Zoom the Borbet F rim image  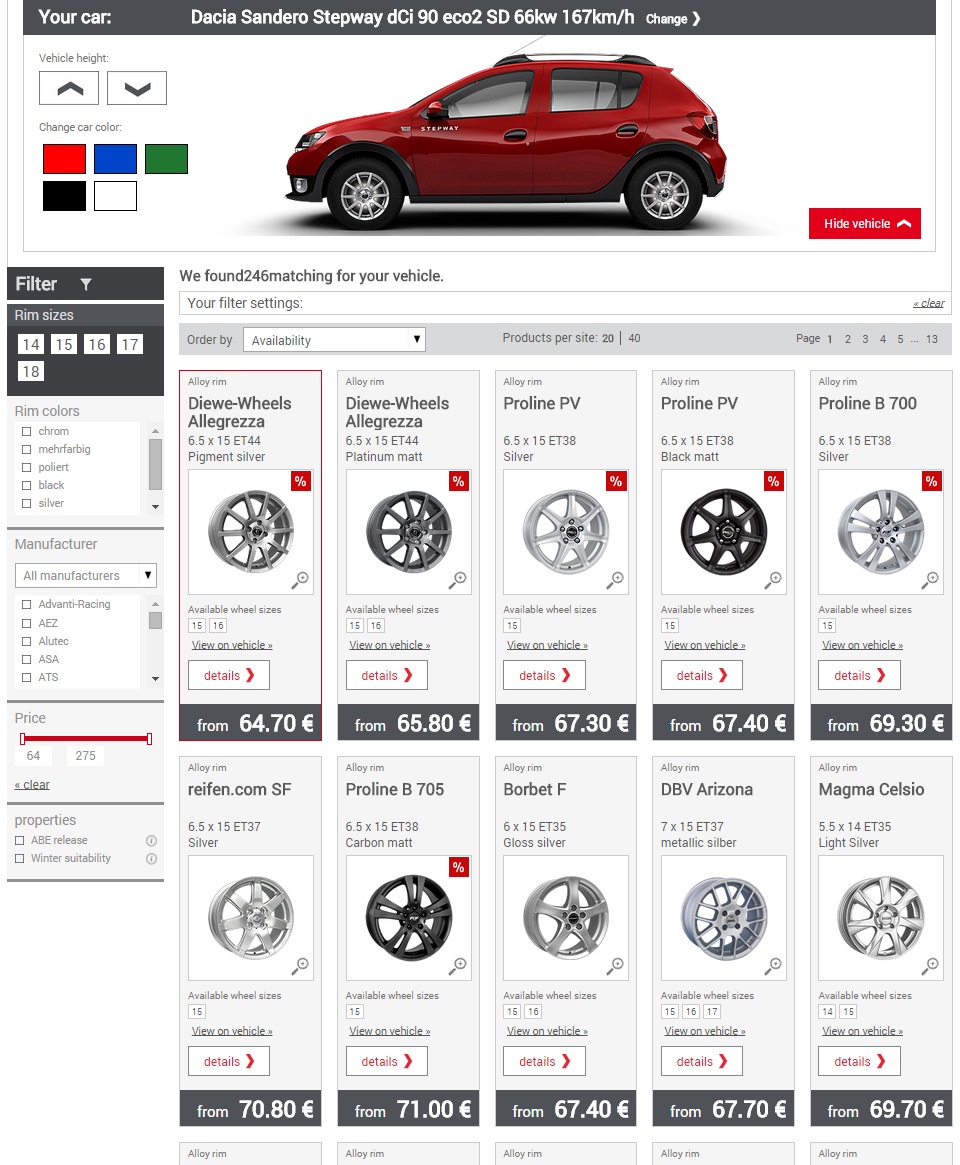(x=615, y=966)
